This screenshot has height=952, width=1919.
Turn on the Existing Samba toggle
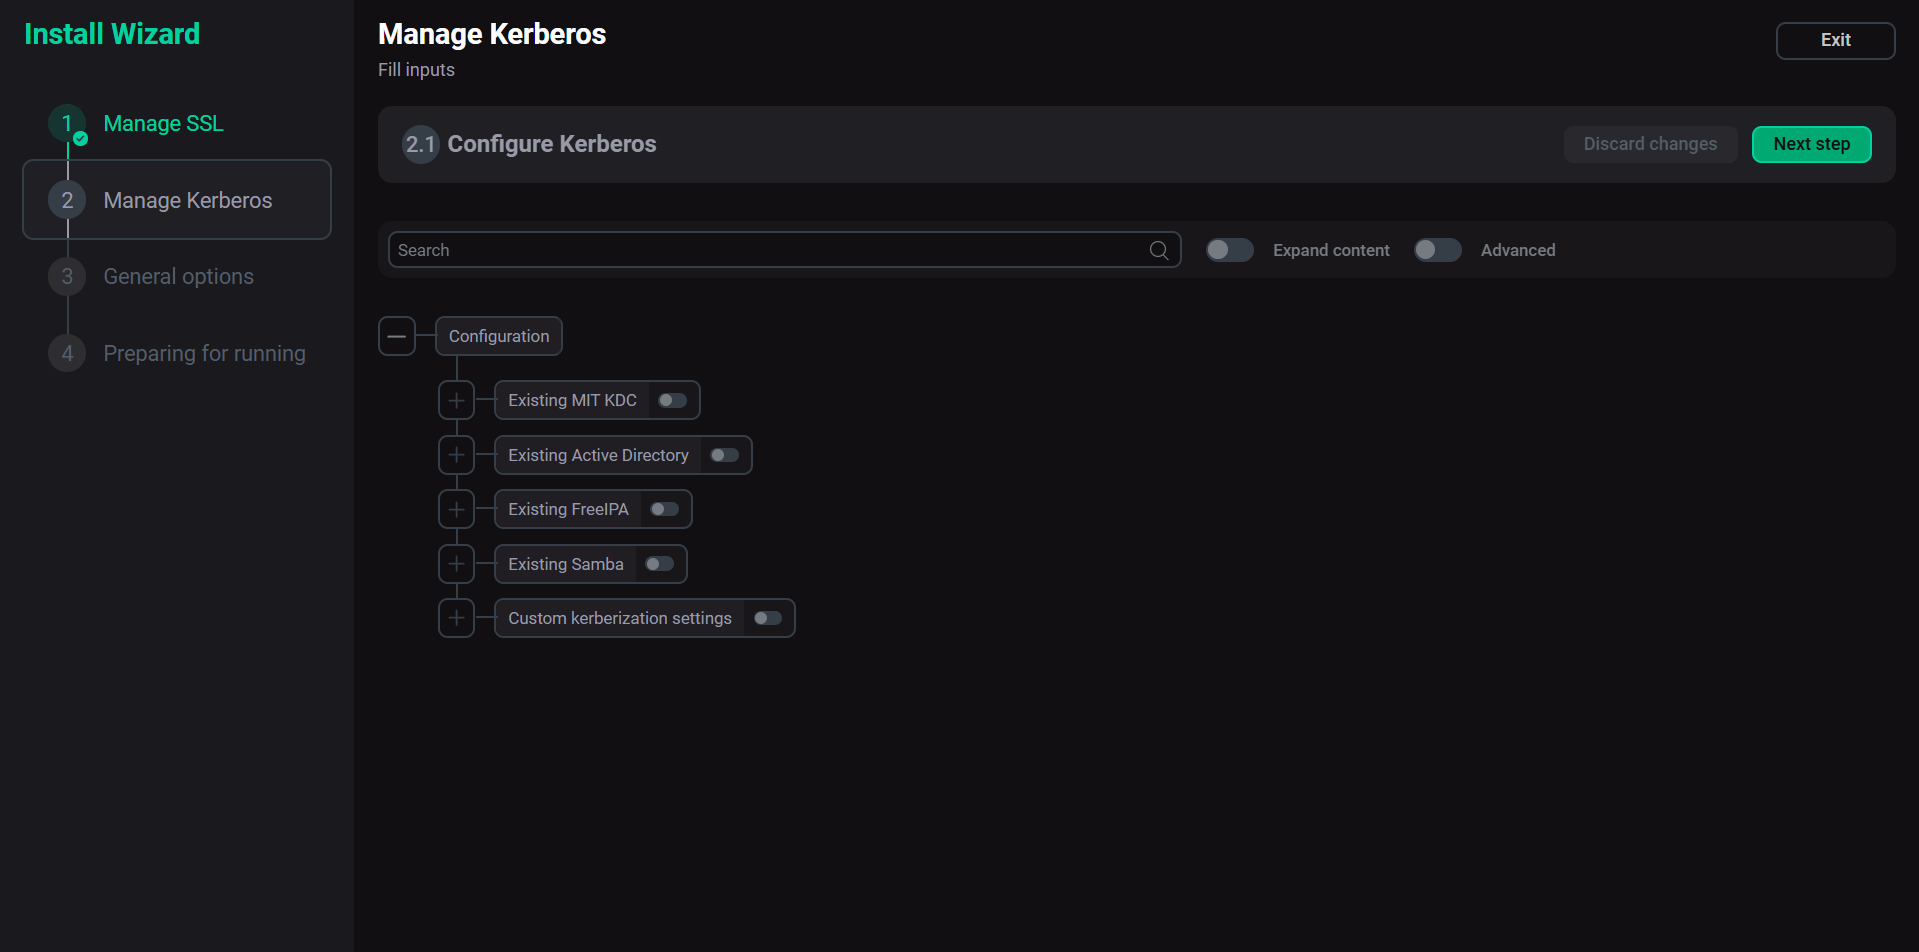click(659, 564)
